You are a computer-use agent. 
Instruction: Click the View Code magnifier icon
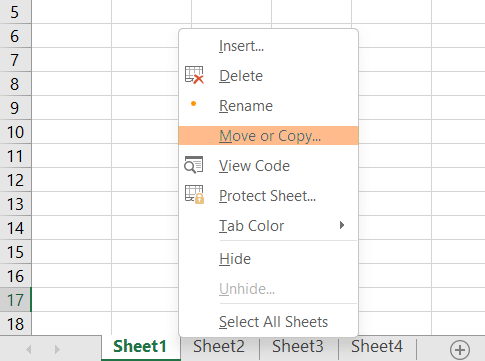tap(194, 165)
